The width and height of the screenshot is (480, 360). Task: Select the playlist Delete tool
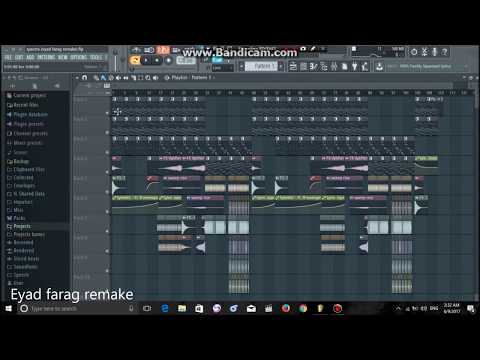coord(111,78)
